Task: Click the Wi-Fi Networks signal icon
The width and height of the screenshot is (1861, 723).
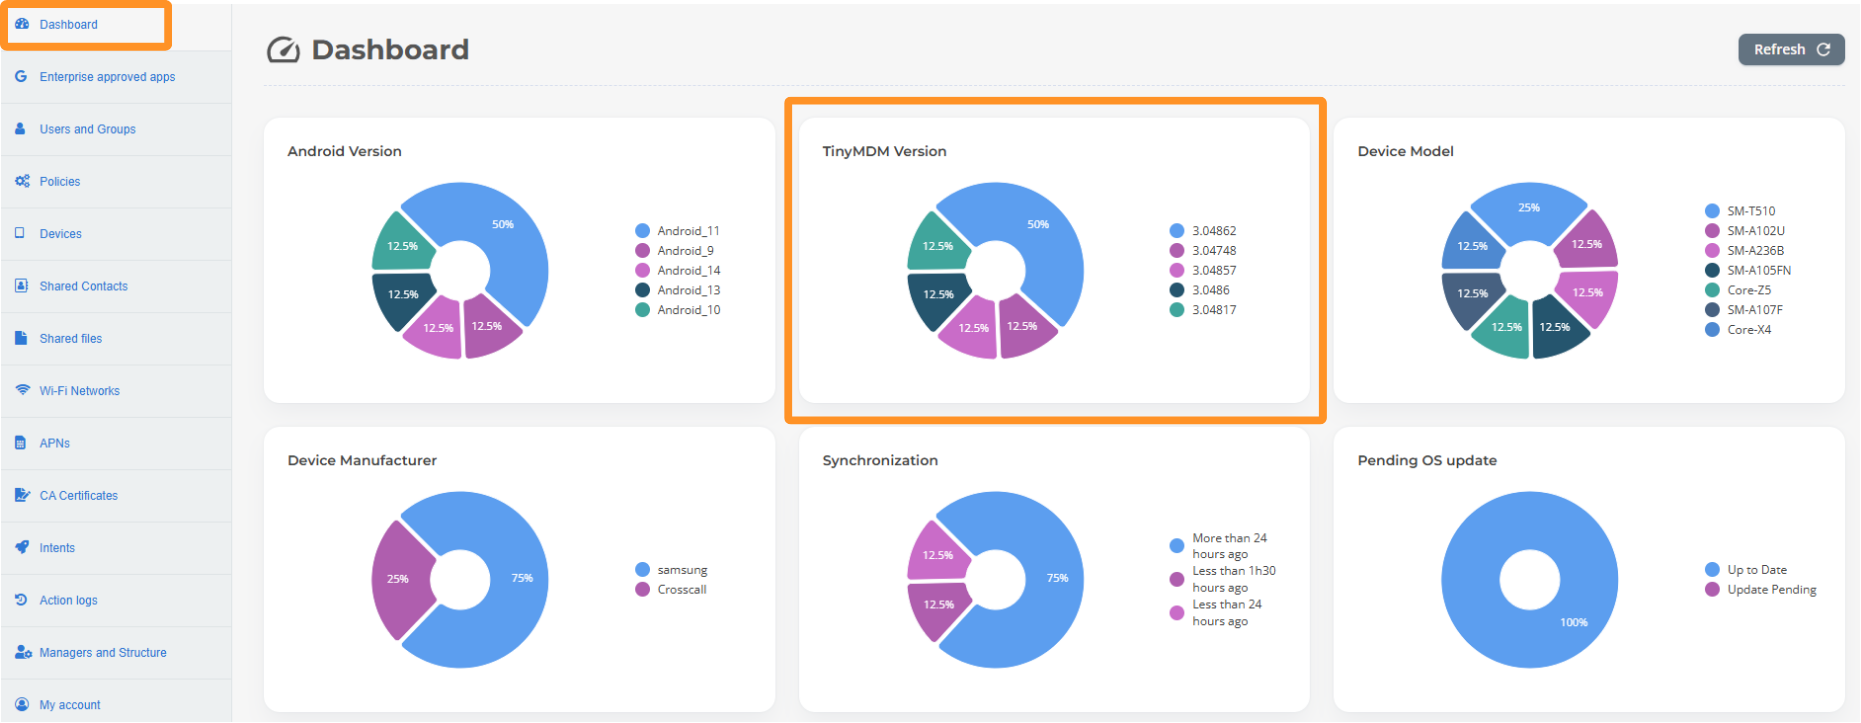Action: click(x=22, y=390)
